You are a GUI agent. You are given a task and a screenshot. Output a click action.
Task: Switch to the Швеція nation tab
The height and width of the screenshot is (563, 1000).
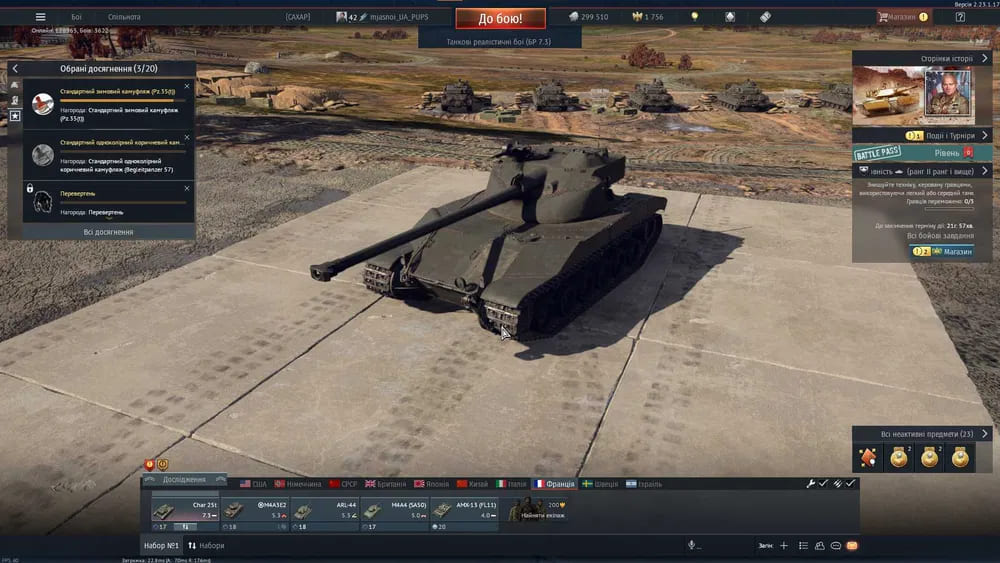point(603,484)
